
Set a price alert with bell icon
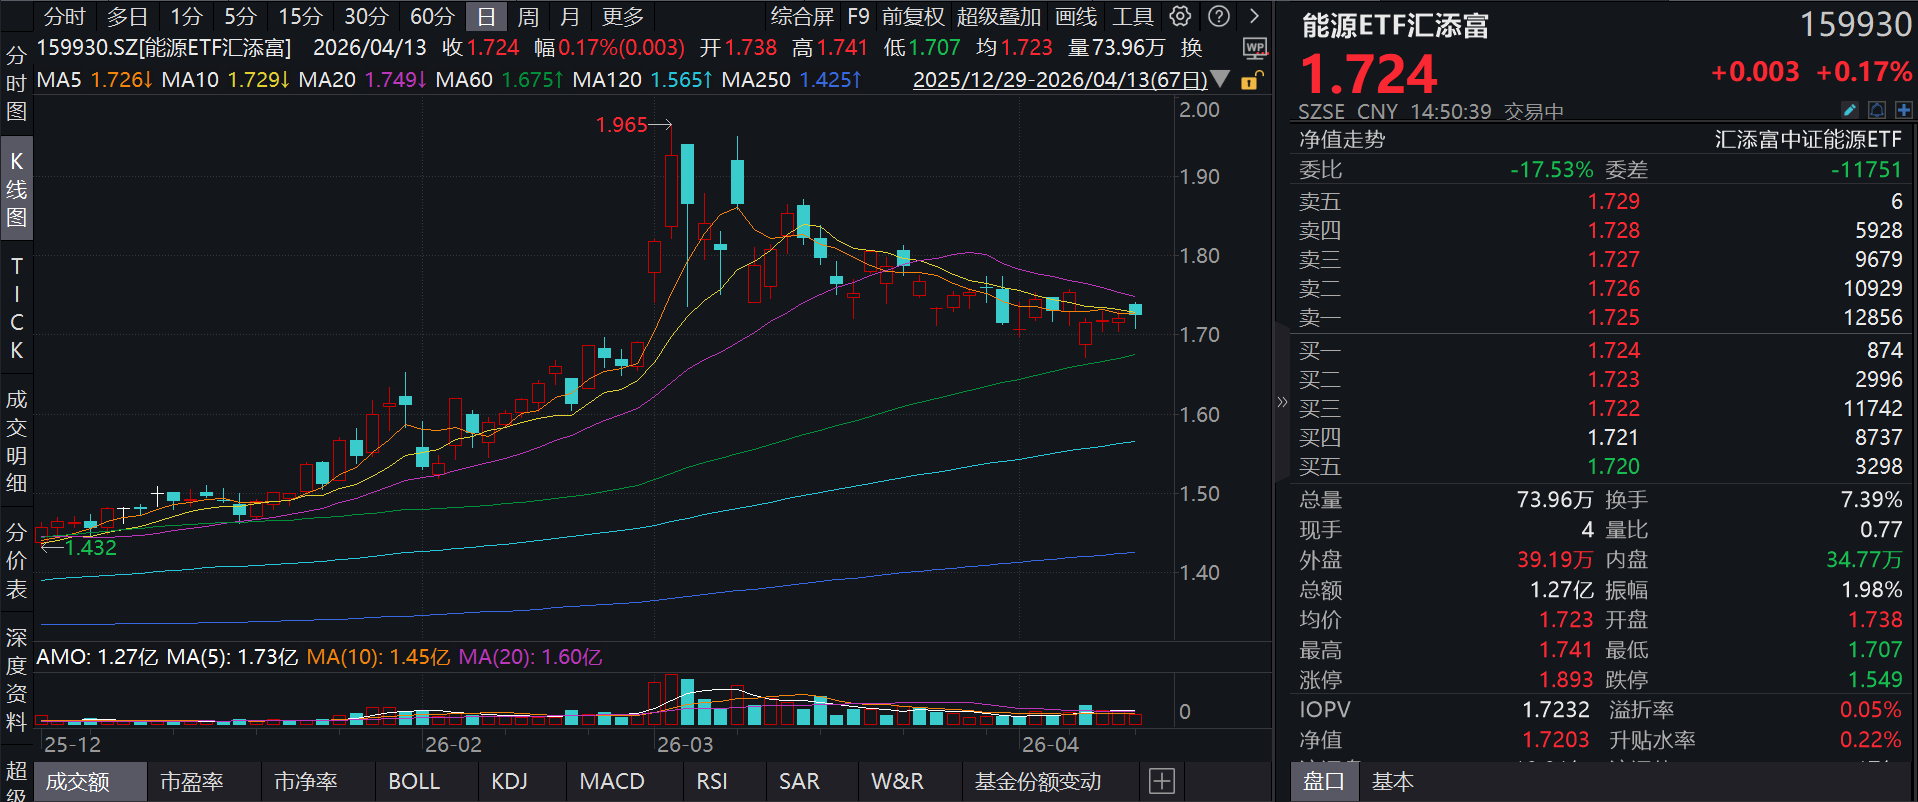[x=1877, y=110]
